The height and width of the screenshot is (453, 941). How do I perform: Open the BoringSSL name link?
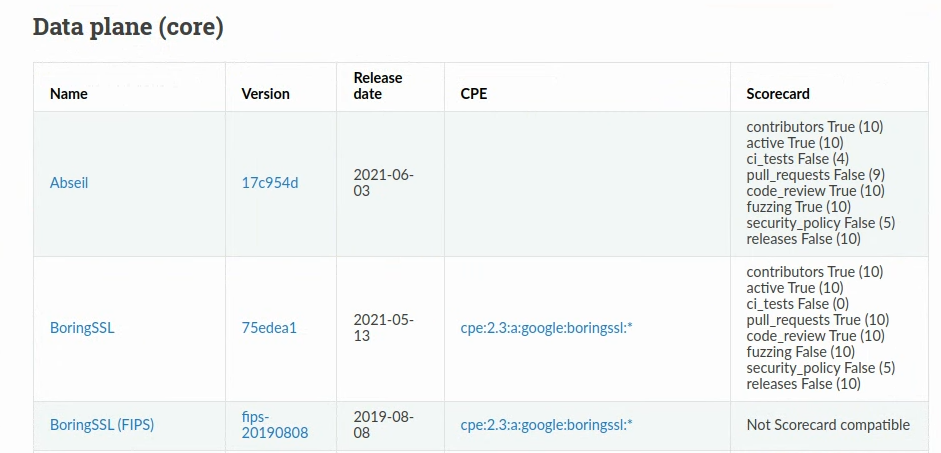coord(82,327)
